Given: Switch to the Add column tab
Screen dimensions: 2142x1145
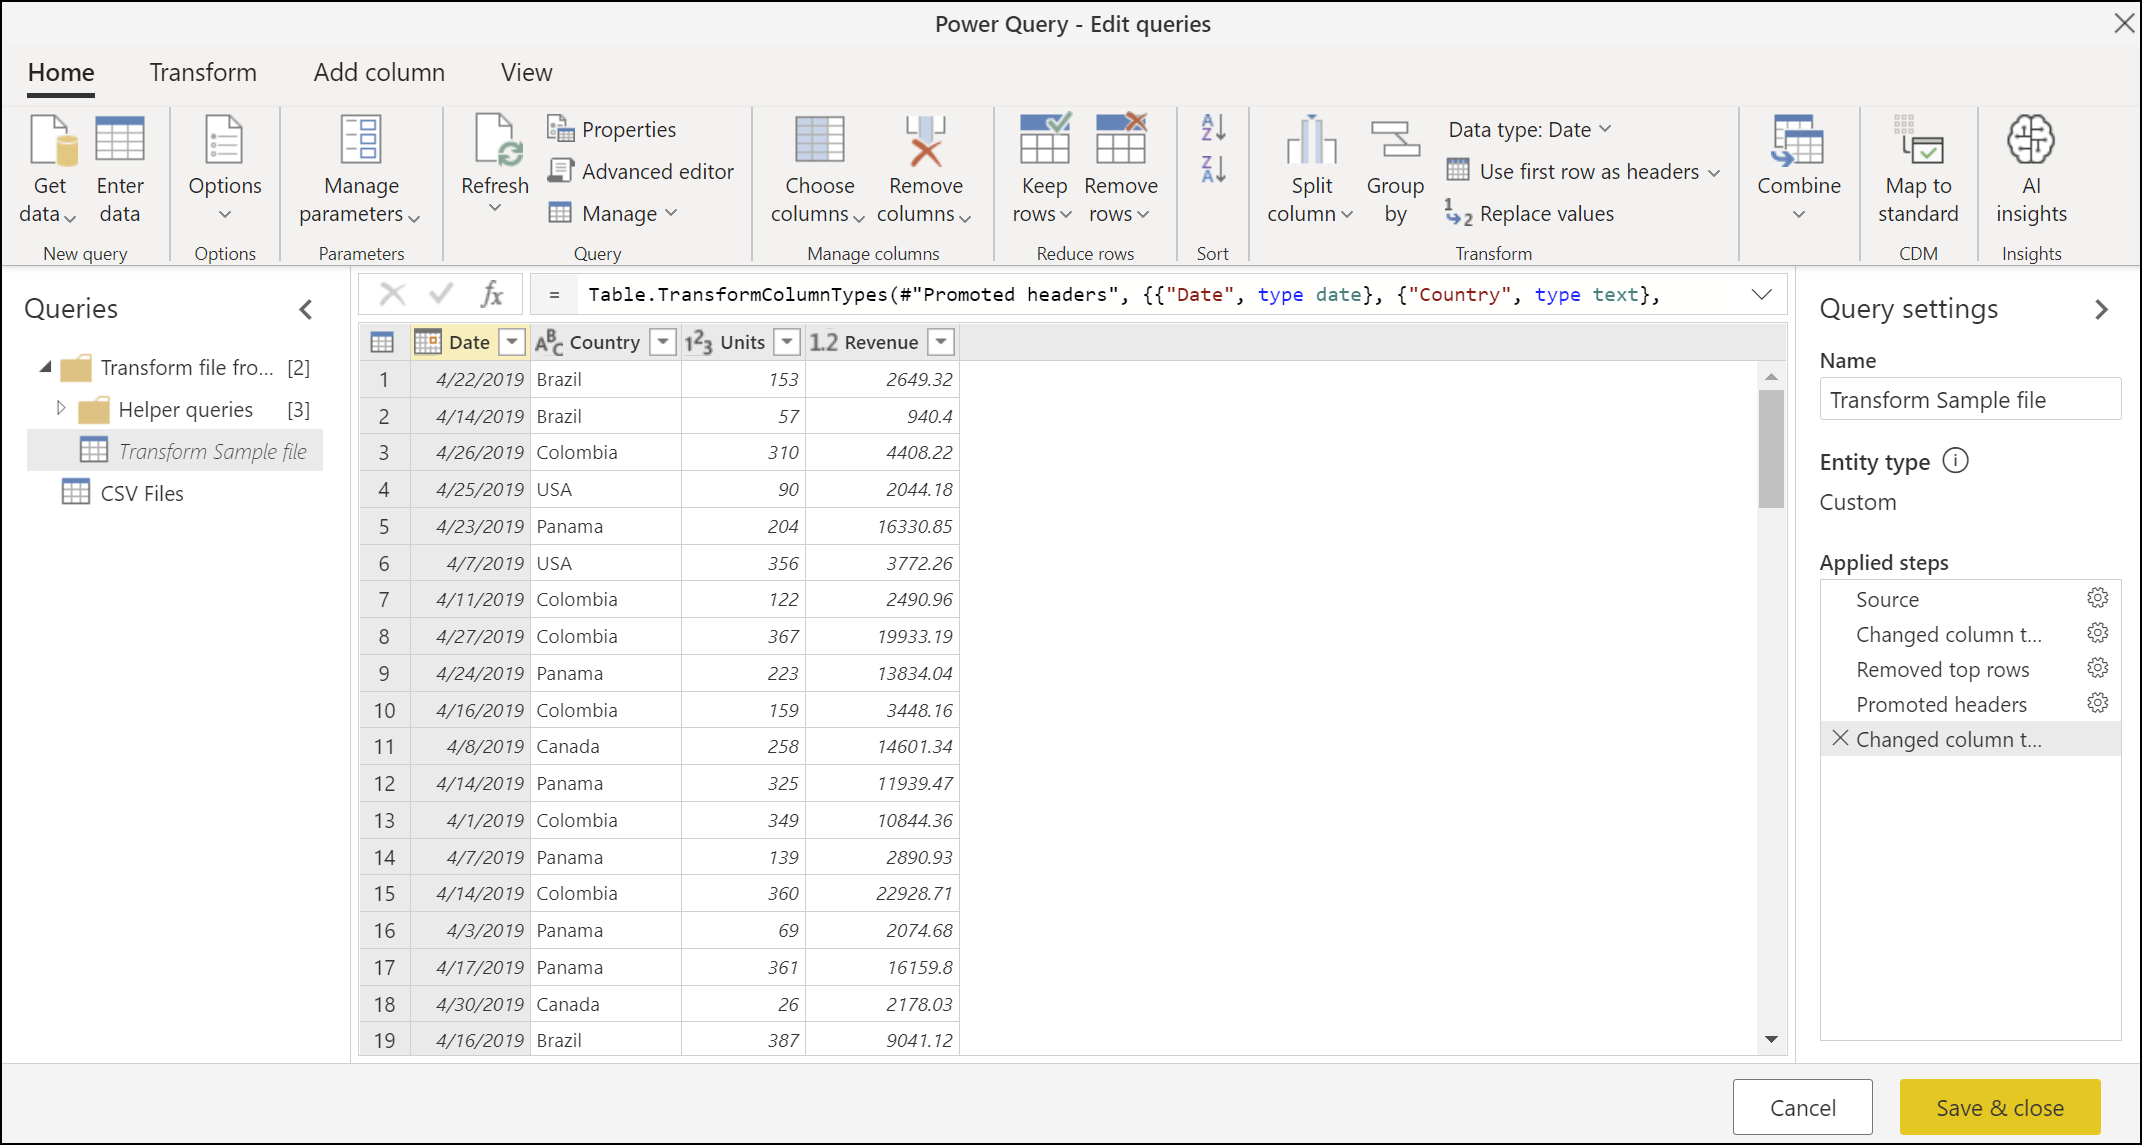Looking at the screenshot, I should coord(380,69).
